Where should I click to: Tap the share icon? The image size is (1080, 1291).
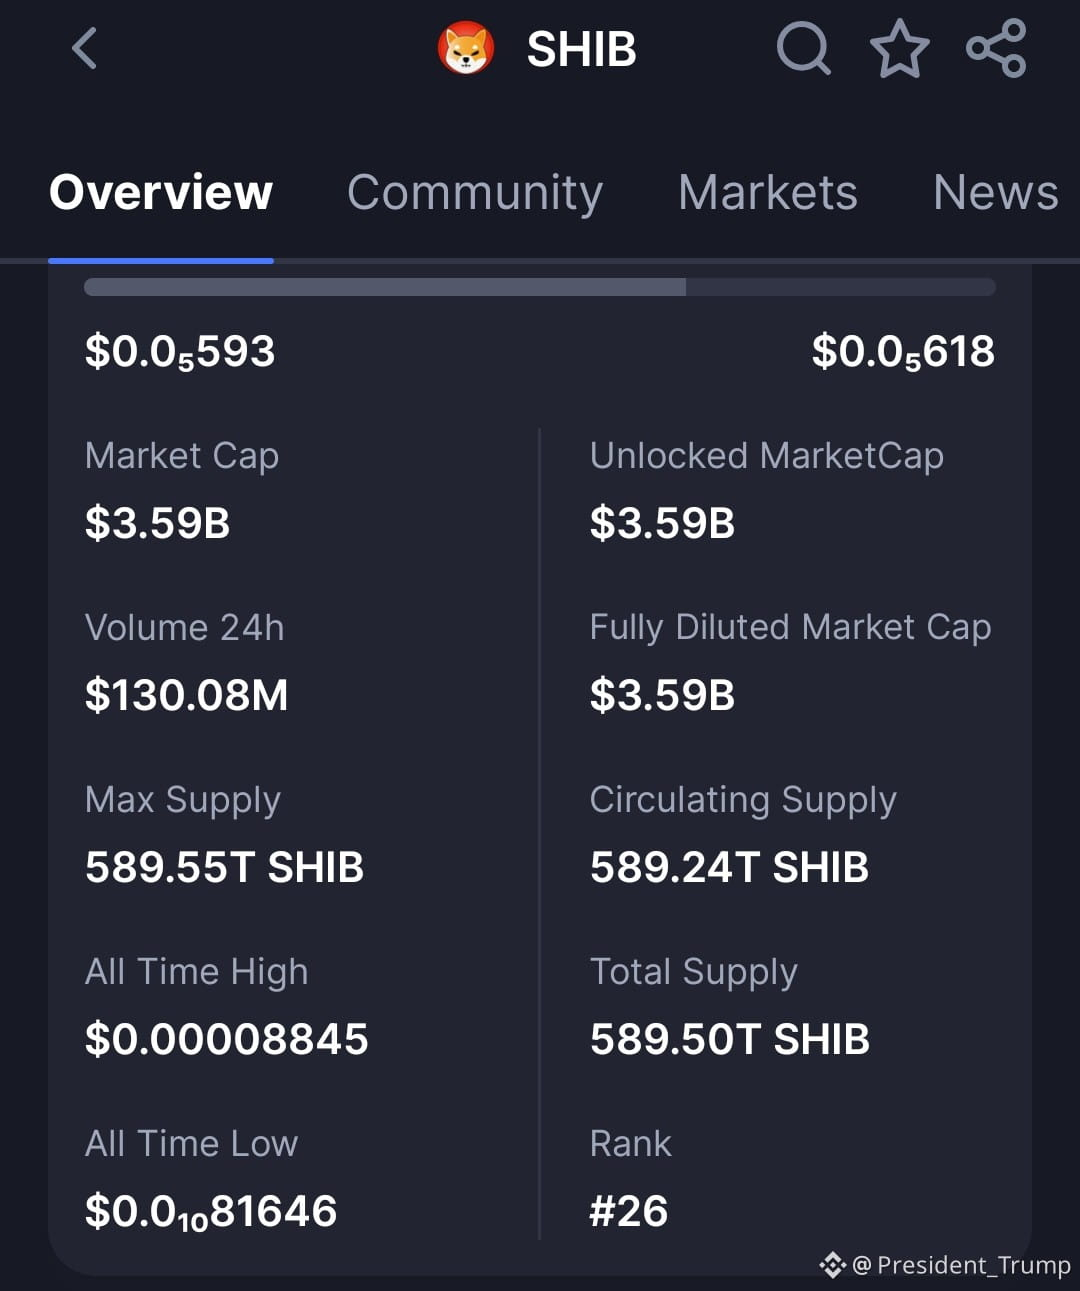(996, 48)
